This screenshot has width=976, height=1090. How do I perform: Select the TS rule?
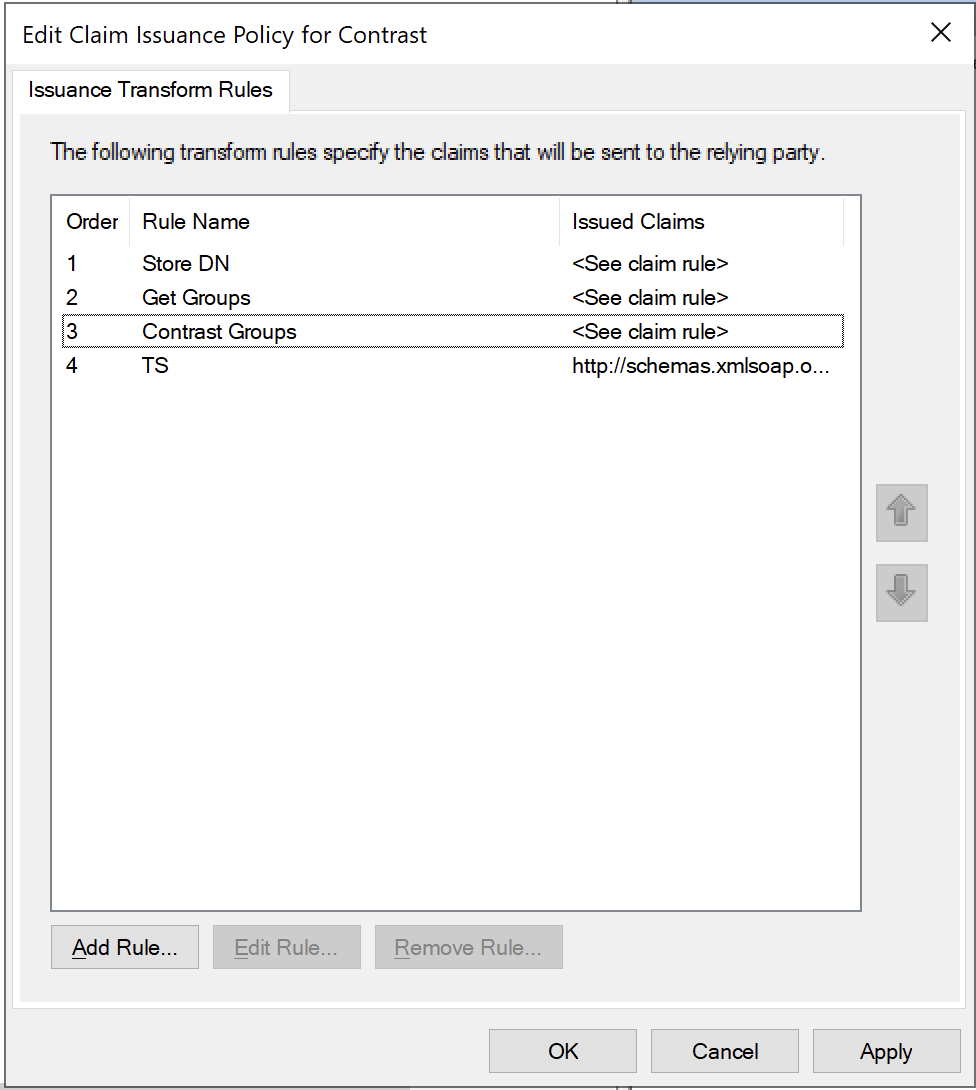[x=453, y=366]
